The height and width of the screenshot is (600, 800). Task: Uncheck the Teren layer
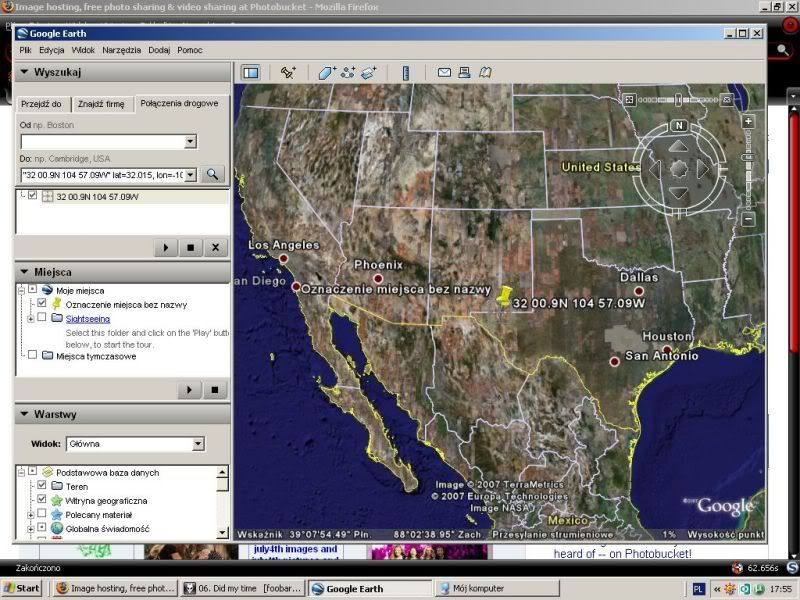tap(42, 485)
